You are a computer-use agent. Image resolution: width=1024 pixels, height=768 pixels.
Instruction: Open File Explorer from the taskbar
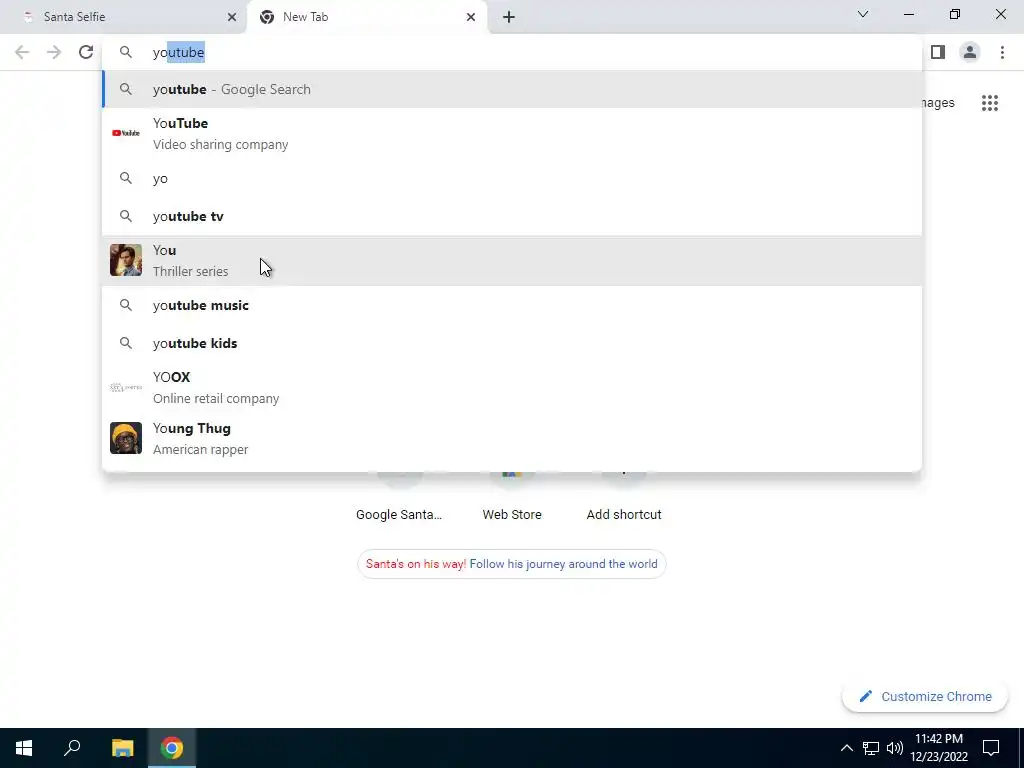click(x=122, y=748)
